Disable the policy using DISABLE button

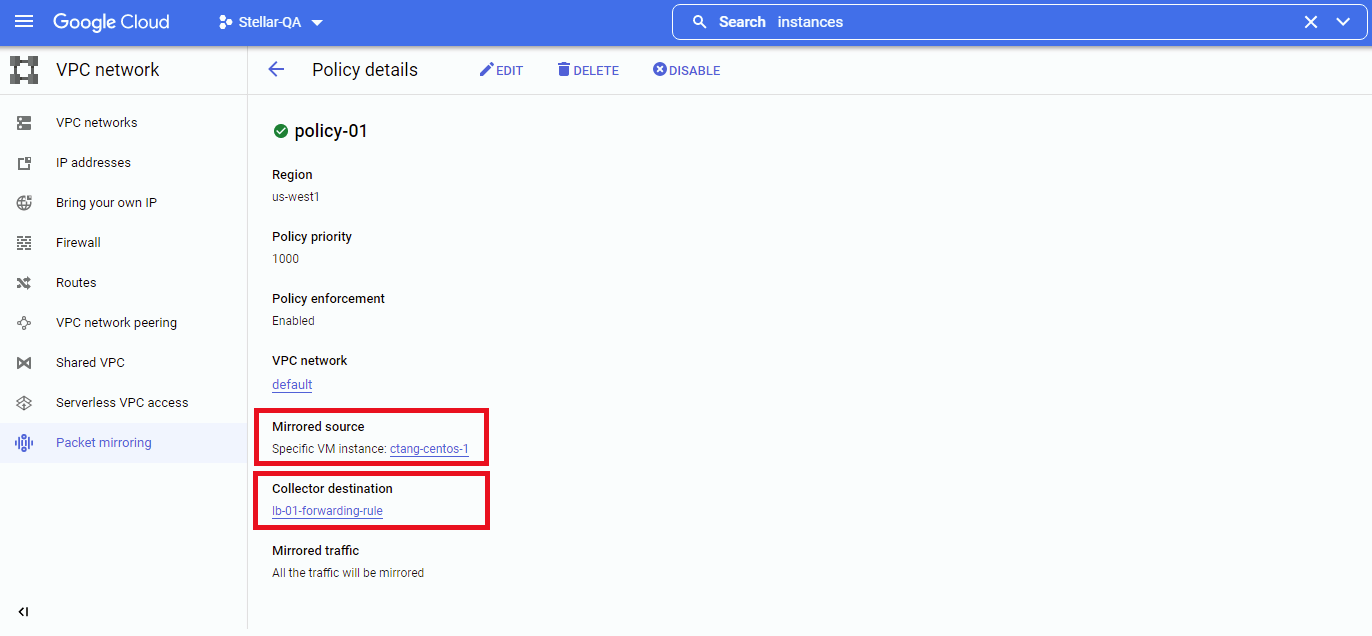[x=686, y=70]
